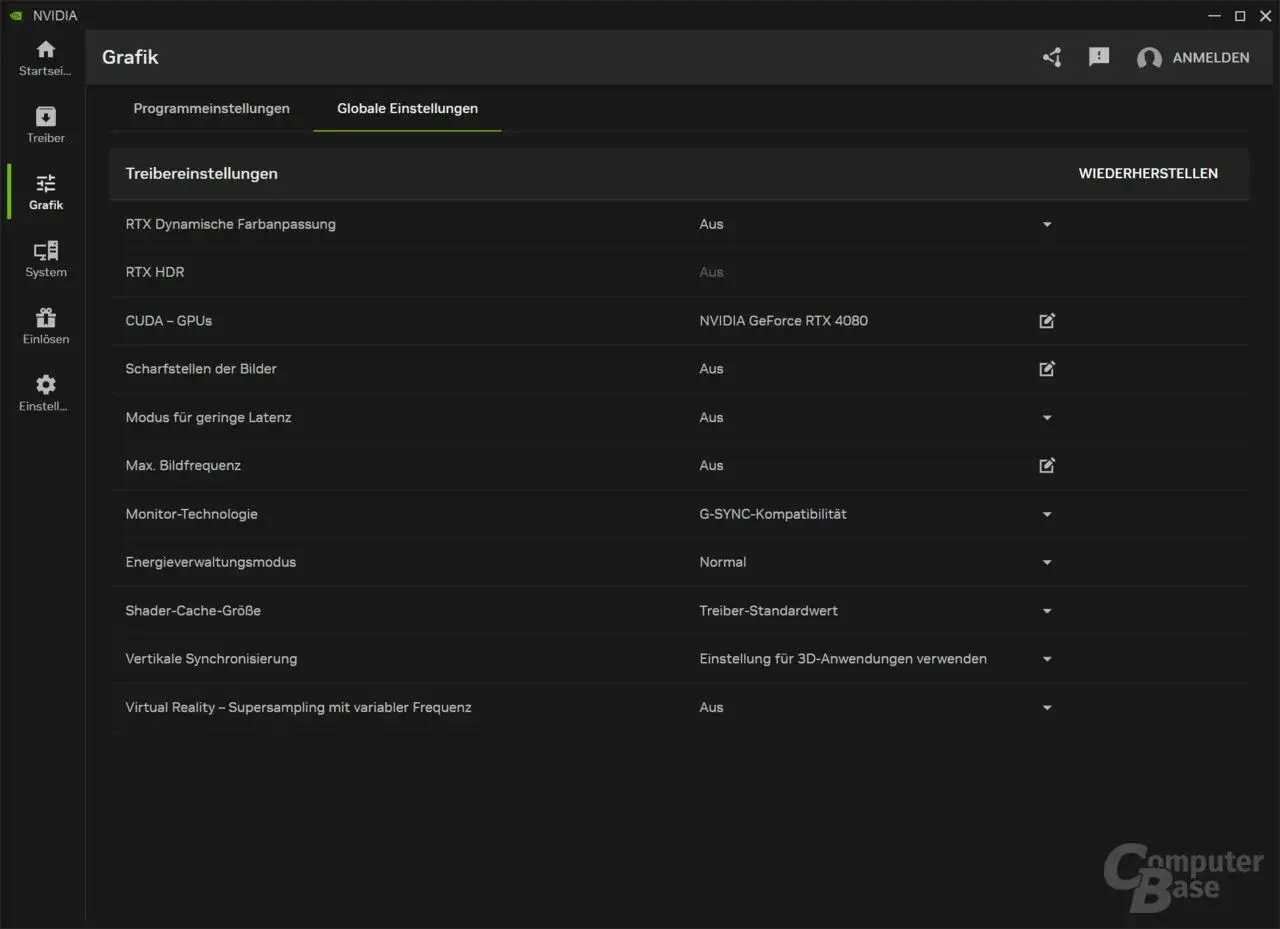Open the Monitor-Technologie dropdown arrow
Screen dimensions: 1280x929
(1047, 515)
